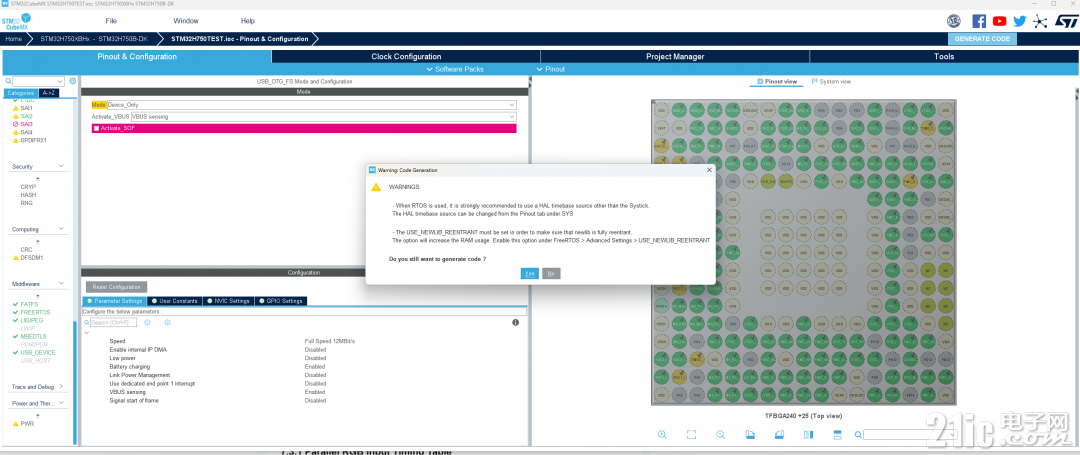
Task: Fit chip to screen with best-fit icon
Action: click(692, 434)
